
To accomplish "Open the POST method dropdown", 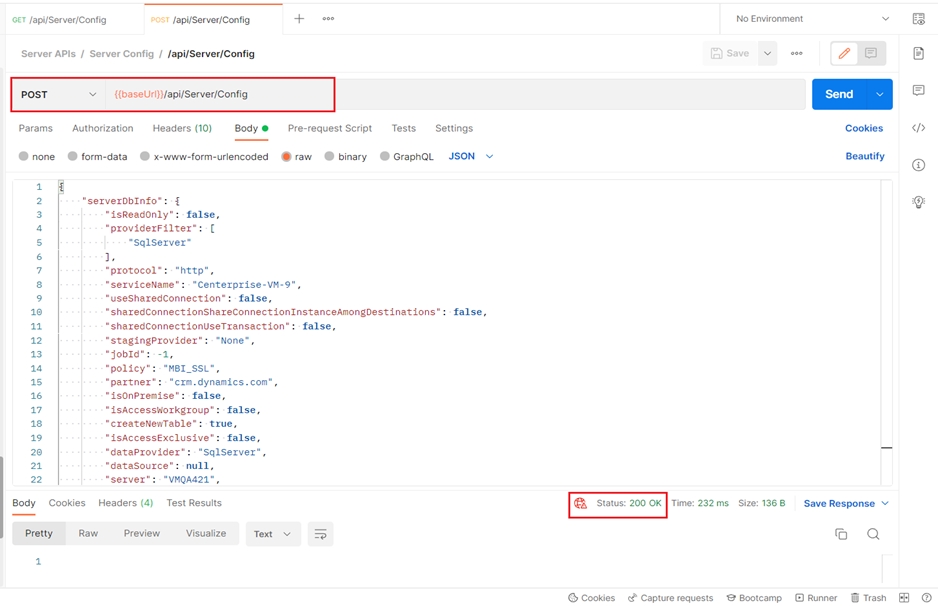I will 59,95.
